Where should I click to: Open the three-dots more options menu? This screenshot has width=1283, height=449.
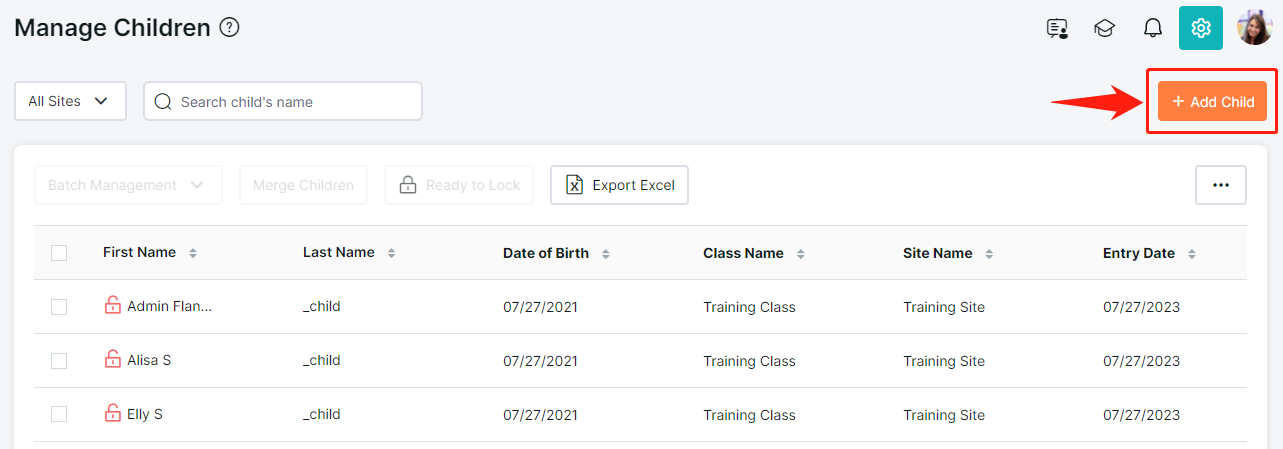coord(1221,185)
